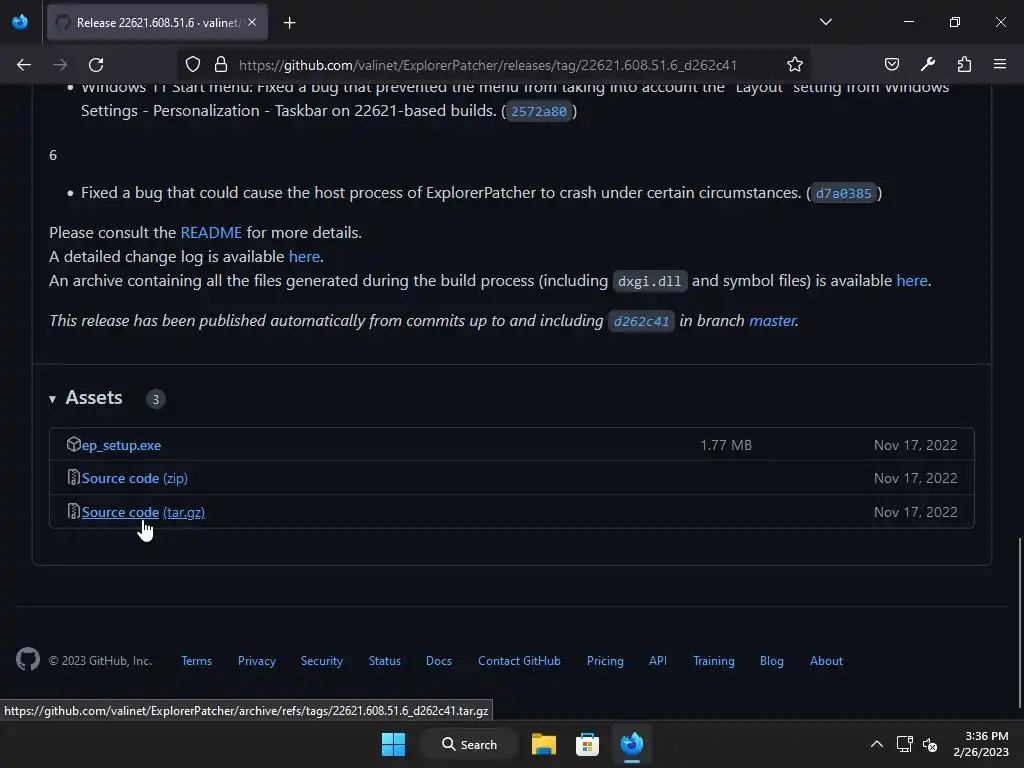Select the Release 22621.608.51.6 tab
The image size is (1024, 768).
click(157, 22)
